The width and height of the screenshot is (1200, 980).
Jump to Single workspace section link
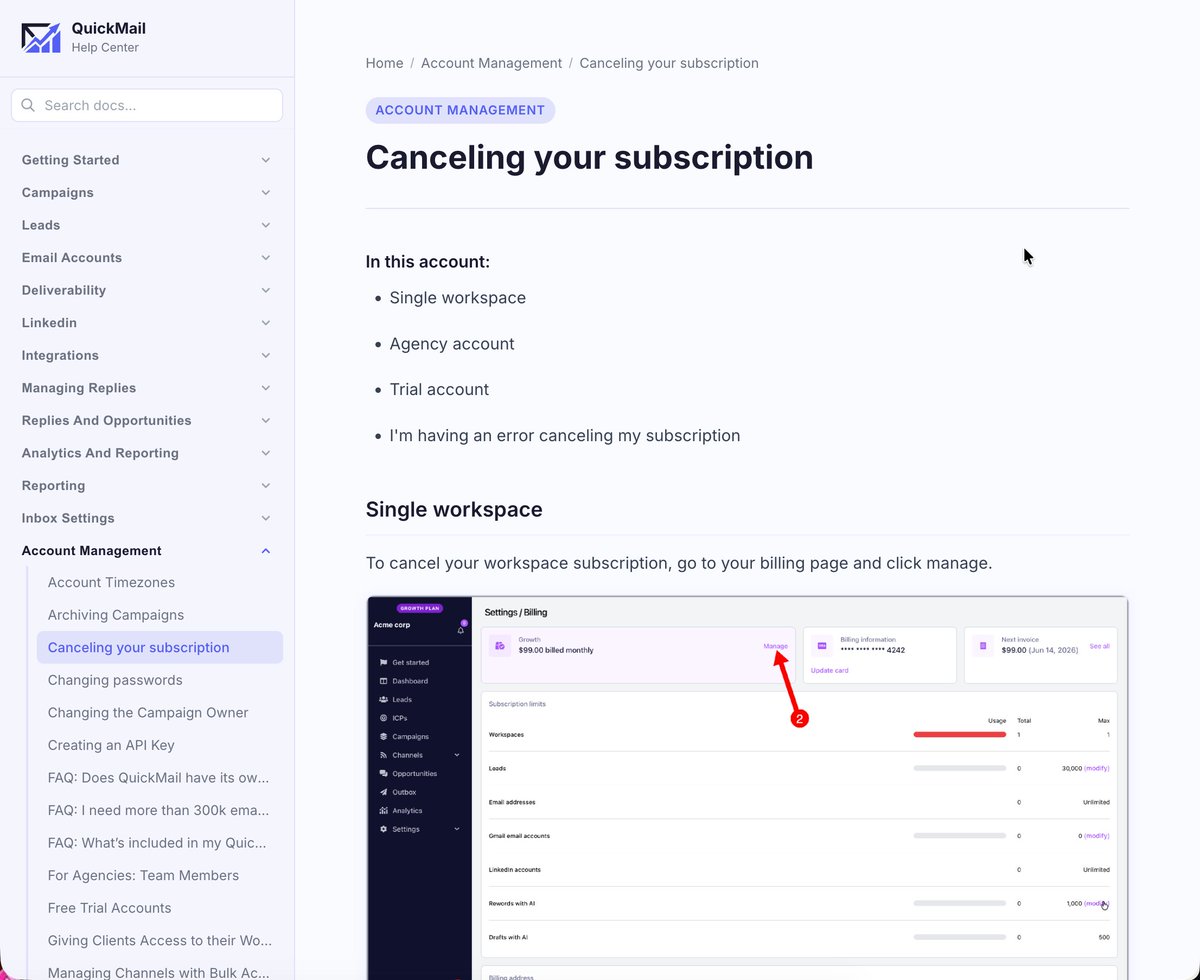click(x=458, y=298)
